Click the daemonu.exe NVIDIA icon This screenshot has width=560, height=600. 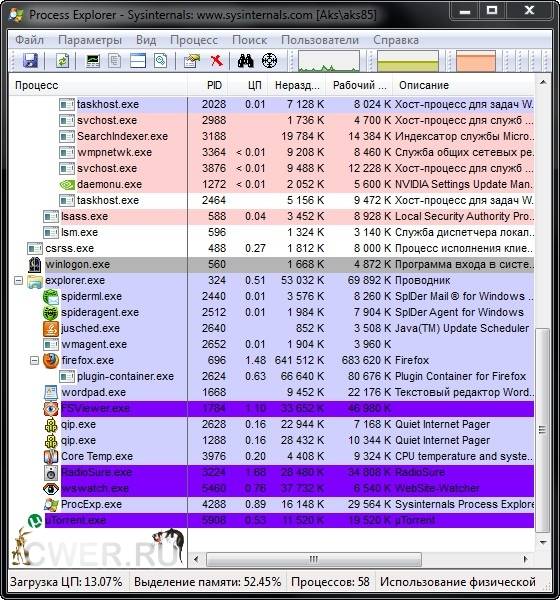pos(67,185)
